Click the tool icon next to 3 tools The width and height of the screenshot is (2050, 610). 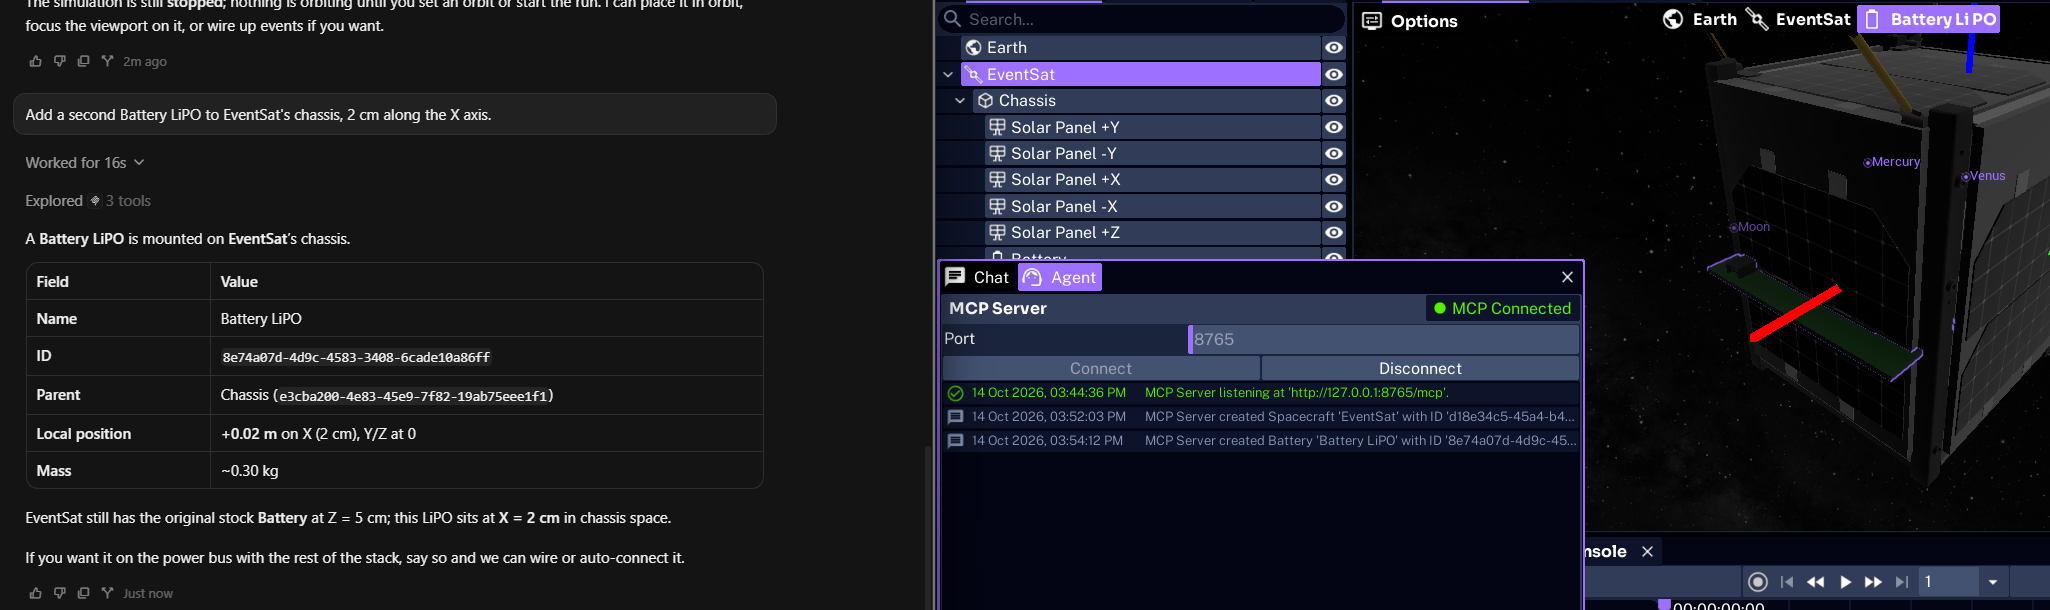click(x=95, y=200)
